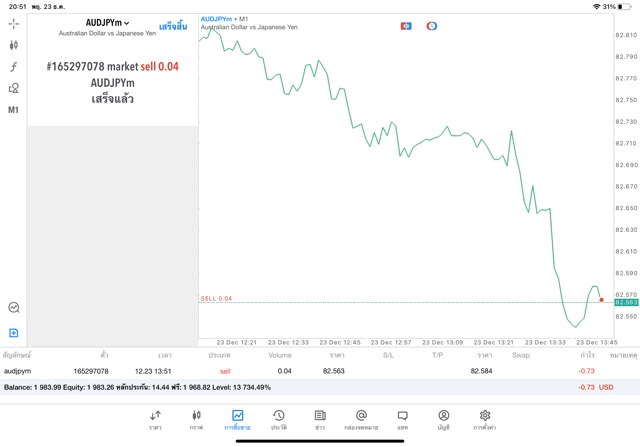Screen dimensions: 640x447
Task: Change M1 timeframe in left sidebar
Action: [13, 110]
